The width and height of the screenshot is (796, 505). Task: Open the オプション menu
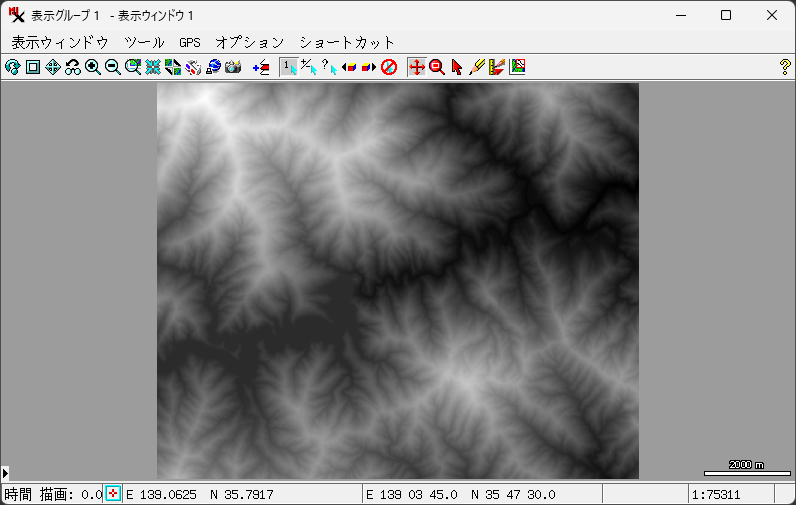pos(250,42)
